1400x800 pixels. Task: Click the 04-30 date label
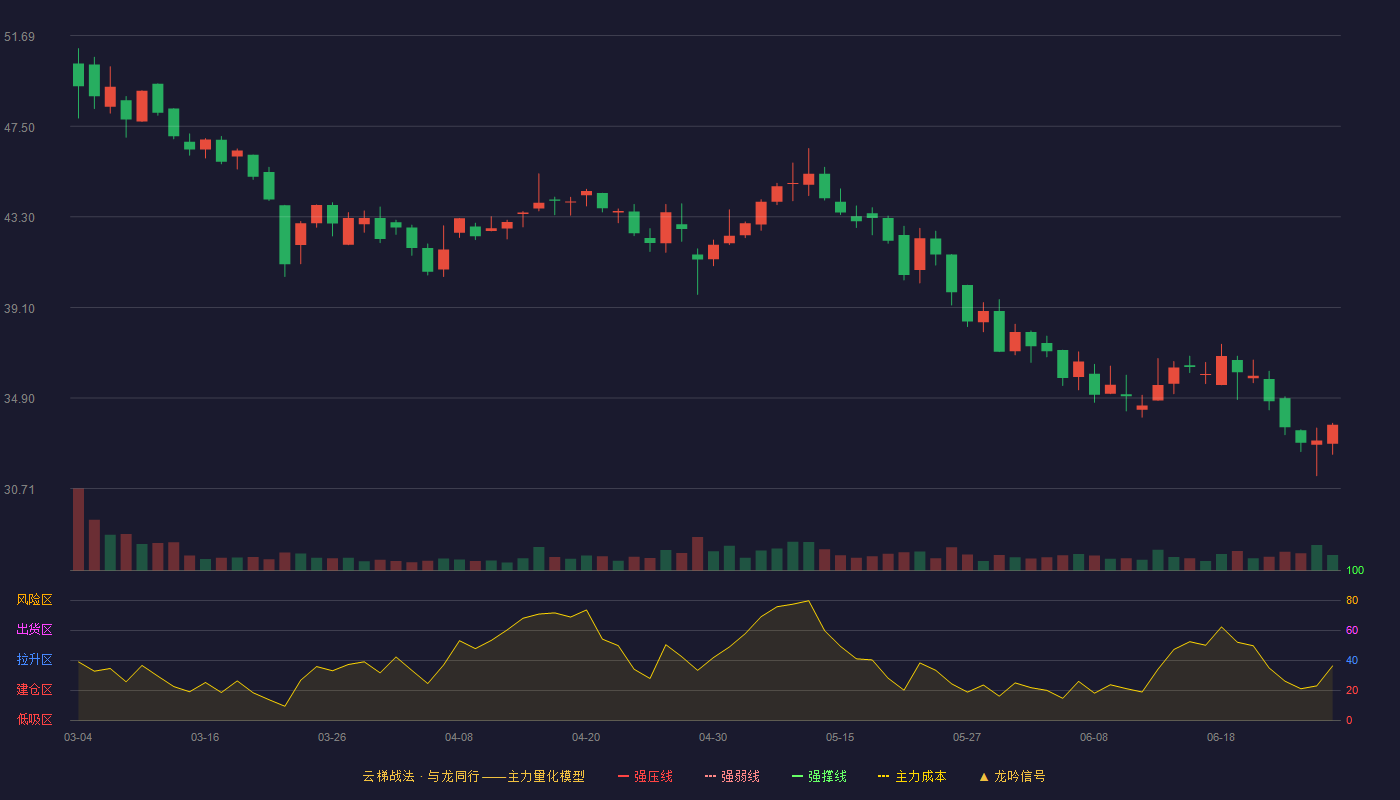[x=713, y=737]
